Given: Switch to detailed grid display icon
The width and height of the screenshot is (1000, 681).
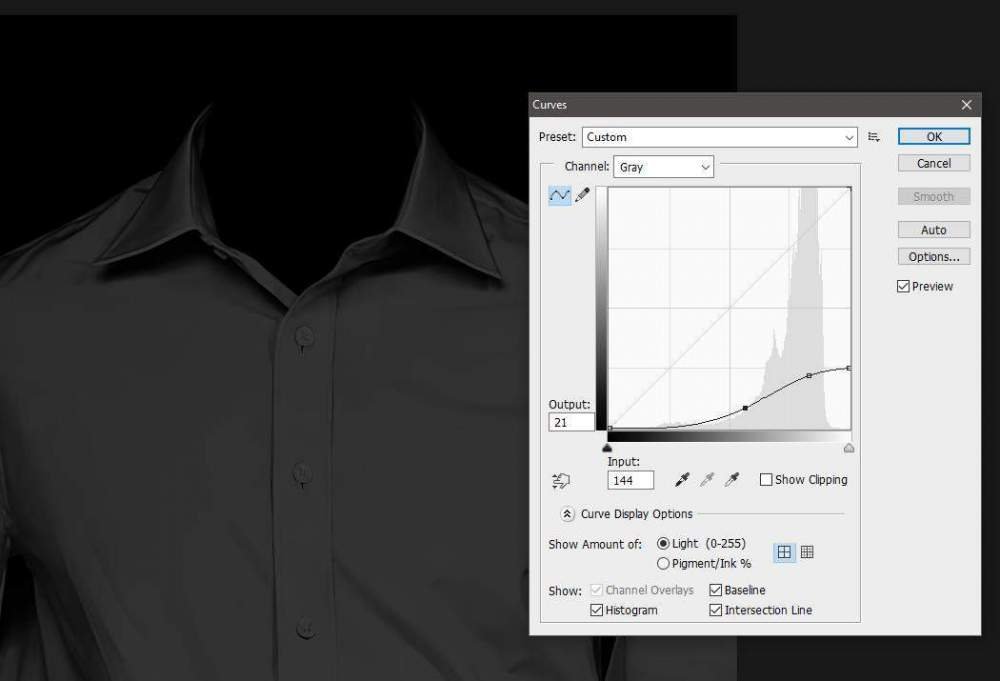Looking at the screenshot, I should click(807, 552).
